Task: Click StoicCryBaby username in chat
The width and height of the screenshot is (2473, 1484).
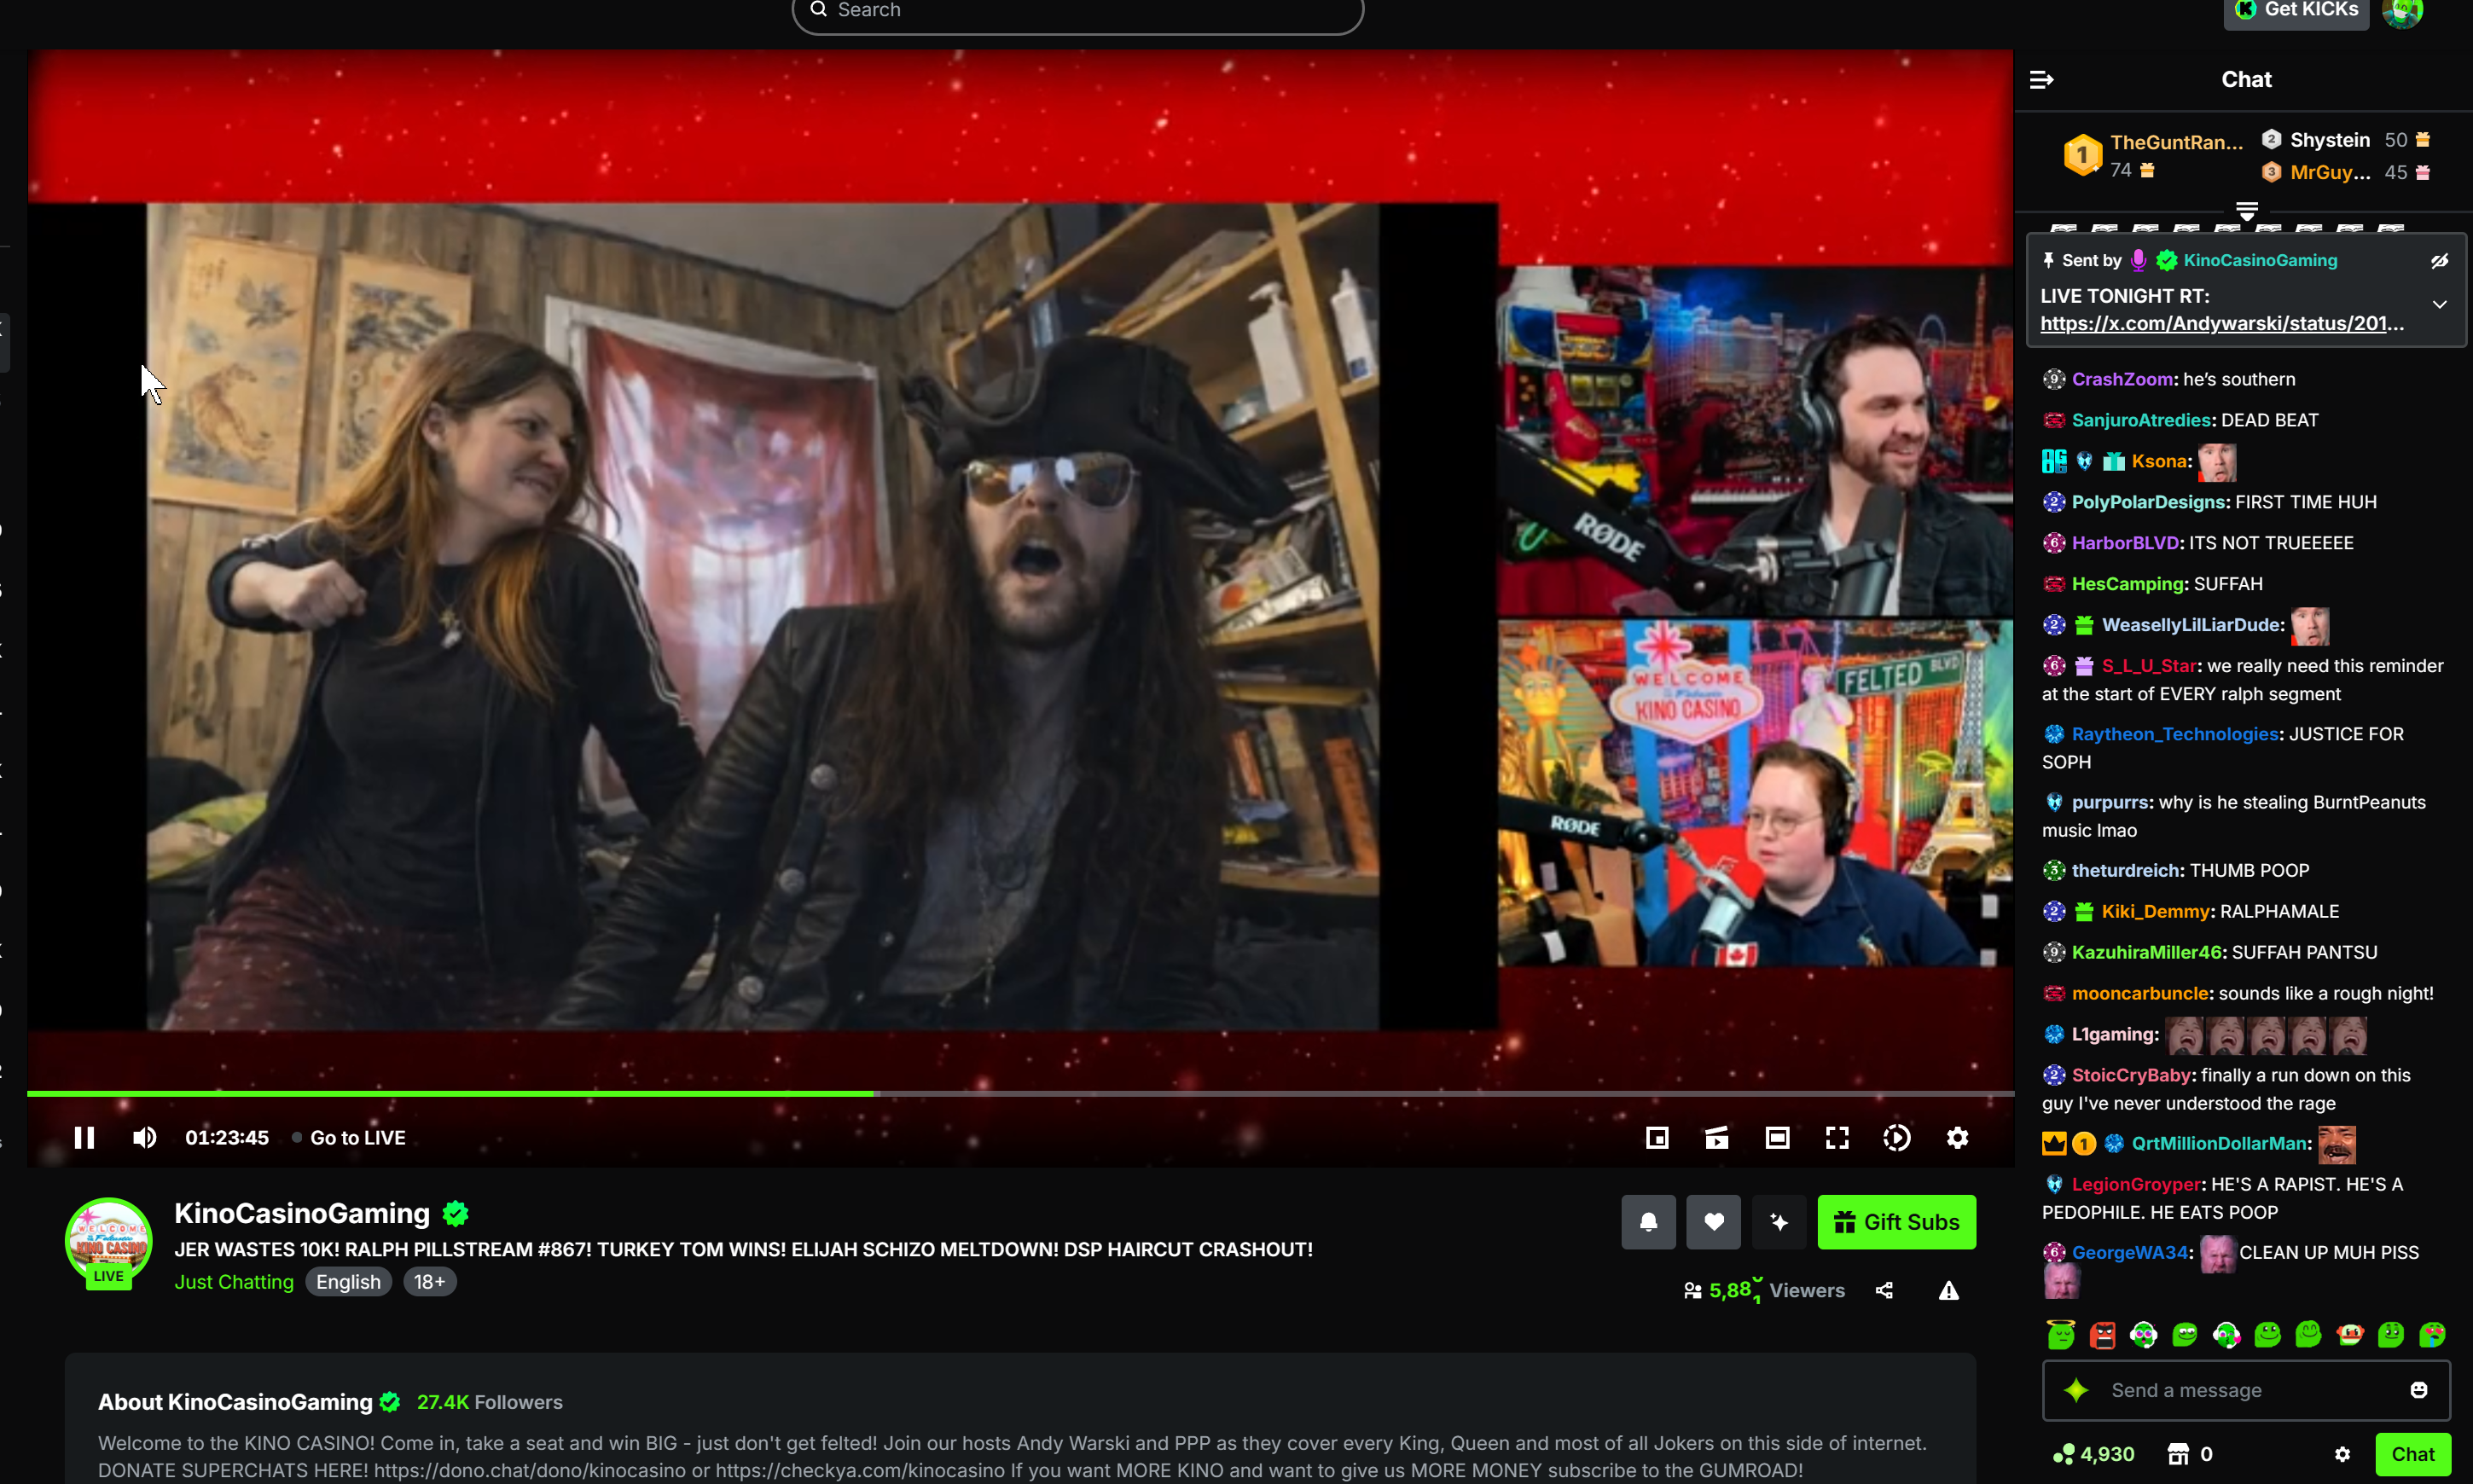Action: [2131, 1075]
